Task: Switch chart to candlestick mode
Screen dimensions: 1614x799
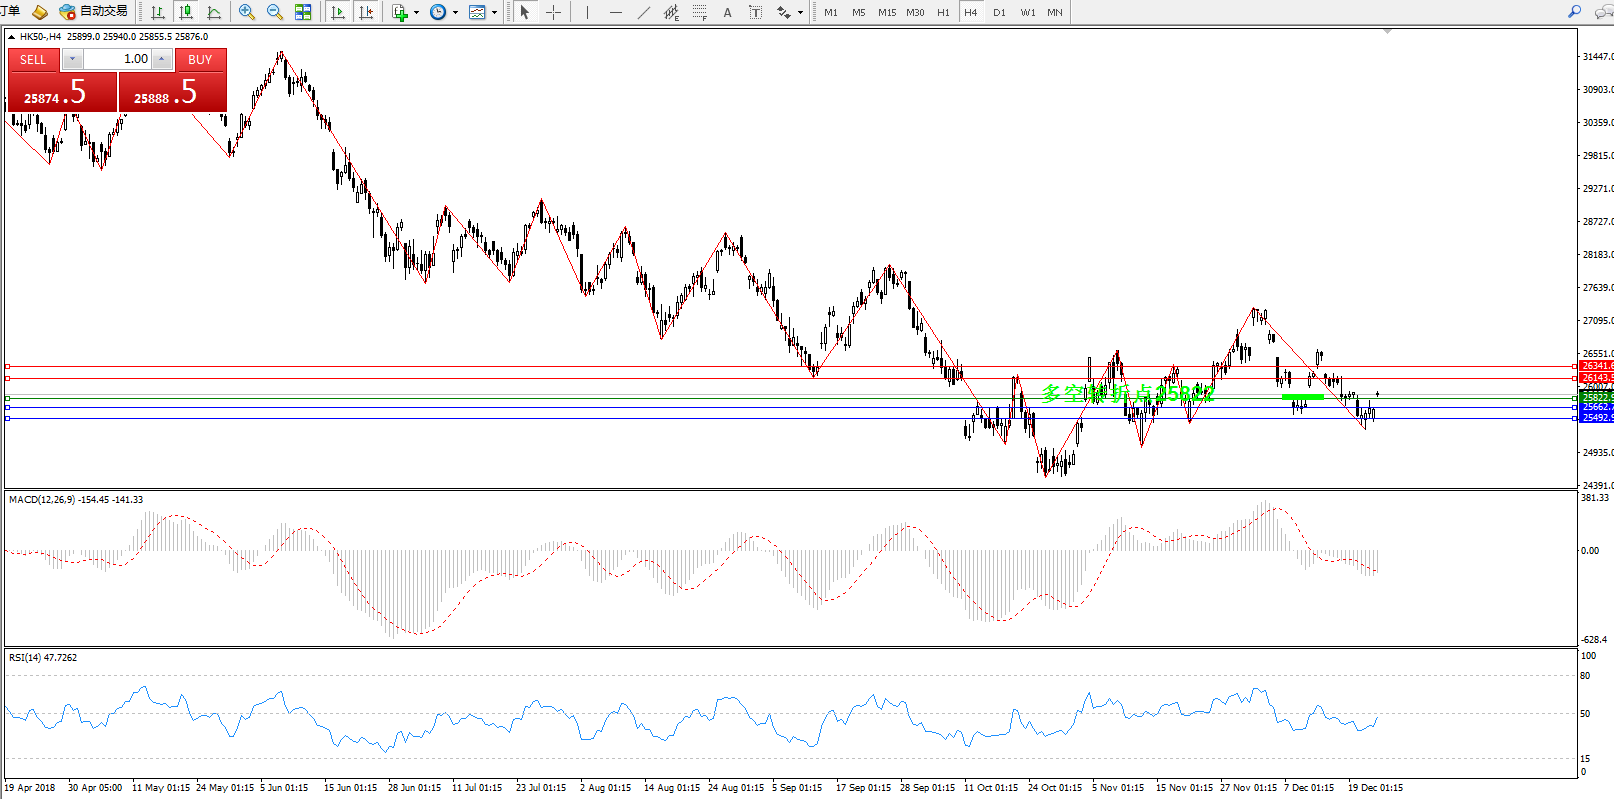Action: tap(186, 12)
